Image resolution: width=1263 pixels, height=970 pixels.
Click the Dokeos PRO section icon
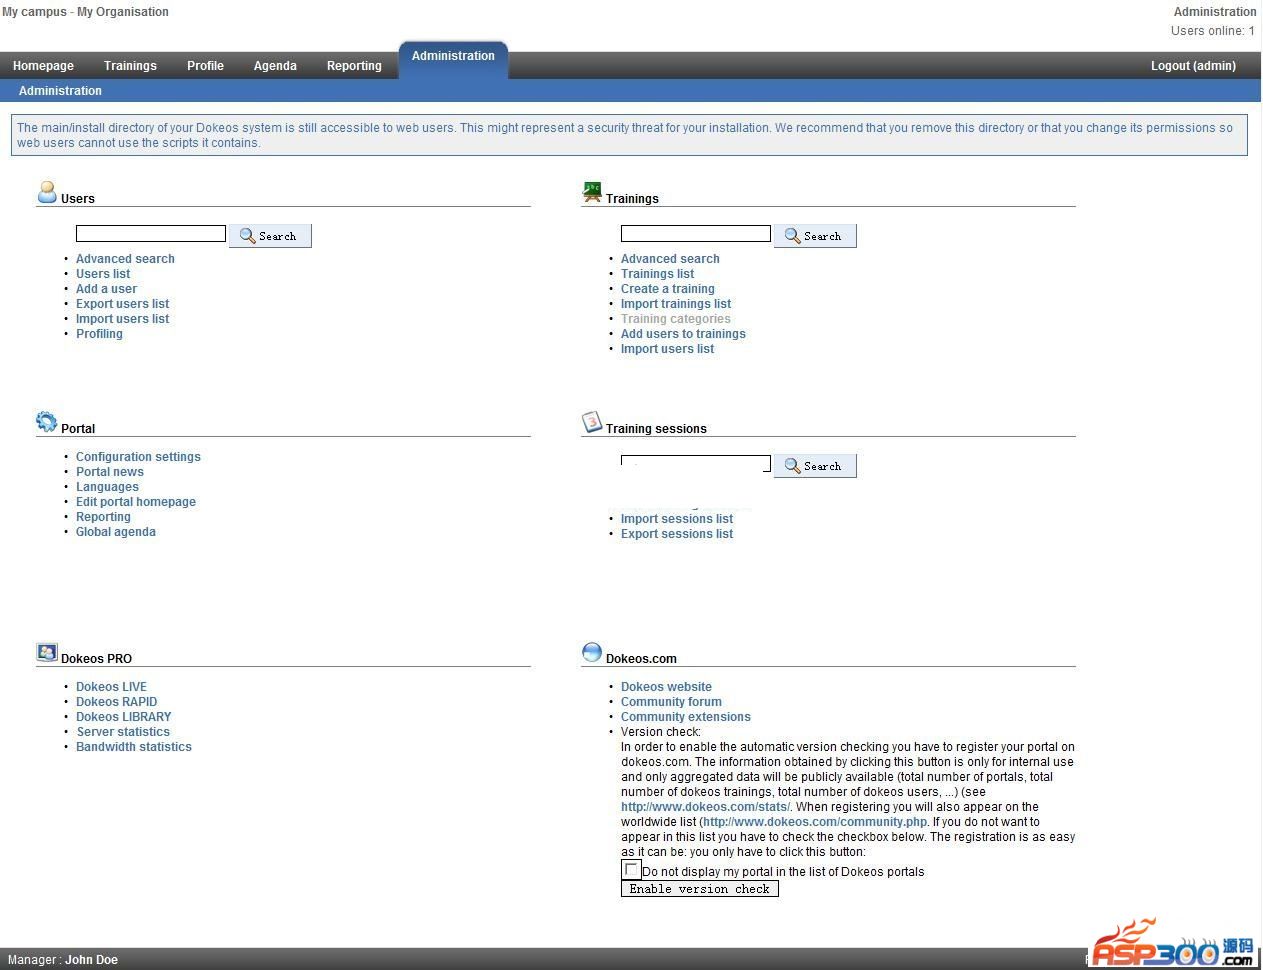point(47,652)
